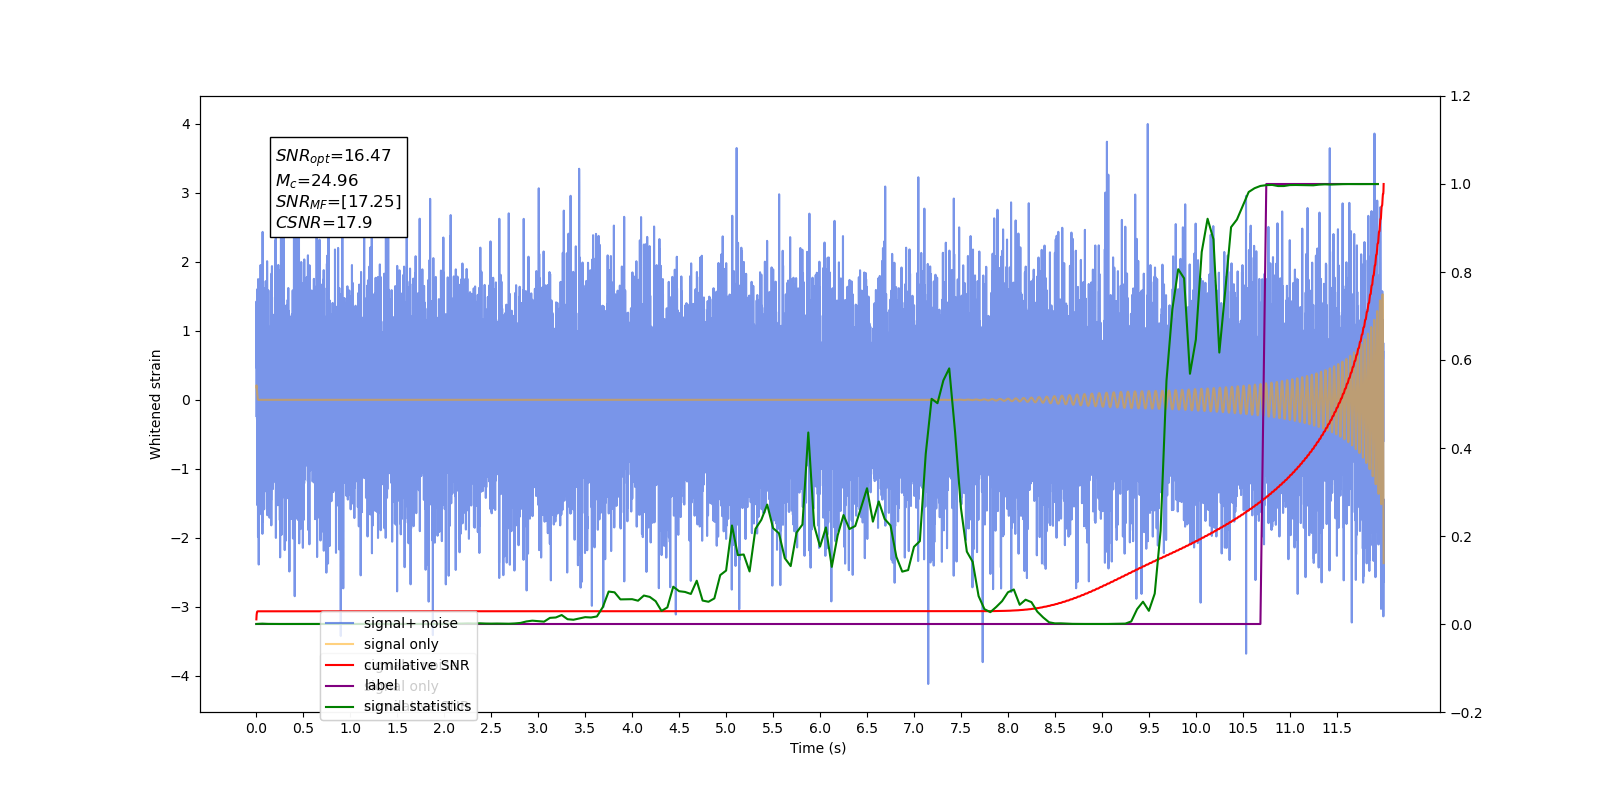This screenshot has width=1600, height=800.
Task: Click the 9.5 tick on the time axis
Action: (1149, 728)
